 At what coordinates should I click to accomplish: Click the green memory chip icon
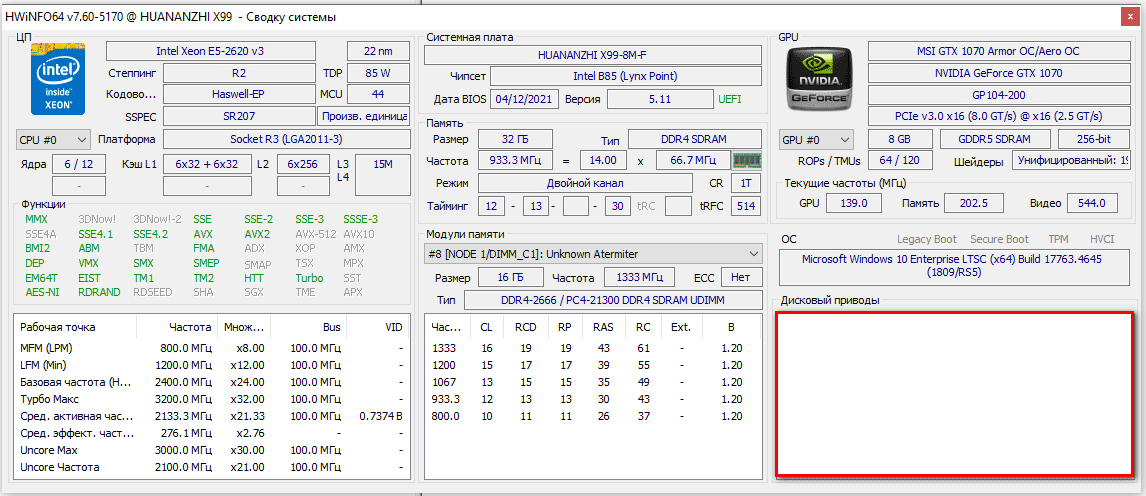[746, 160]
